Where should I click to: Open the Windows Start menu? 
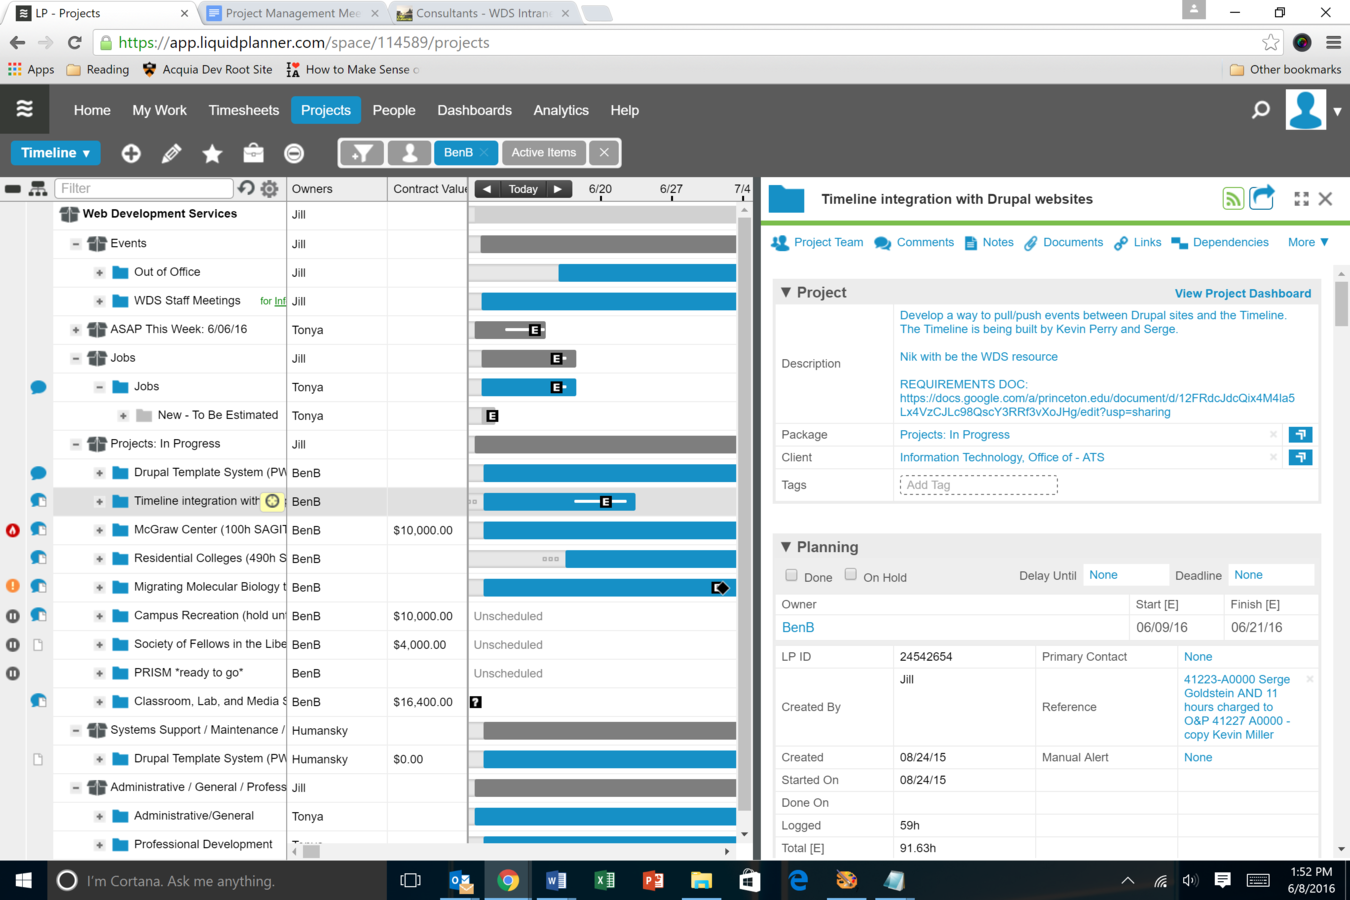pos(23,880)
